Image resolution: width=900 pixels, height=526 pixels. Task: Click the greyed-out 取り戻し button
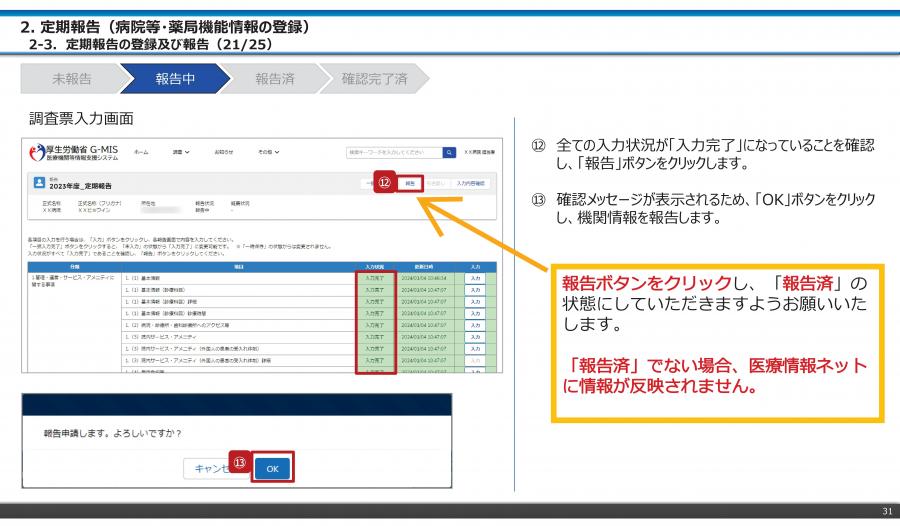coord(436,183)
